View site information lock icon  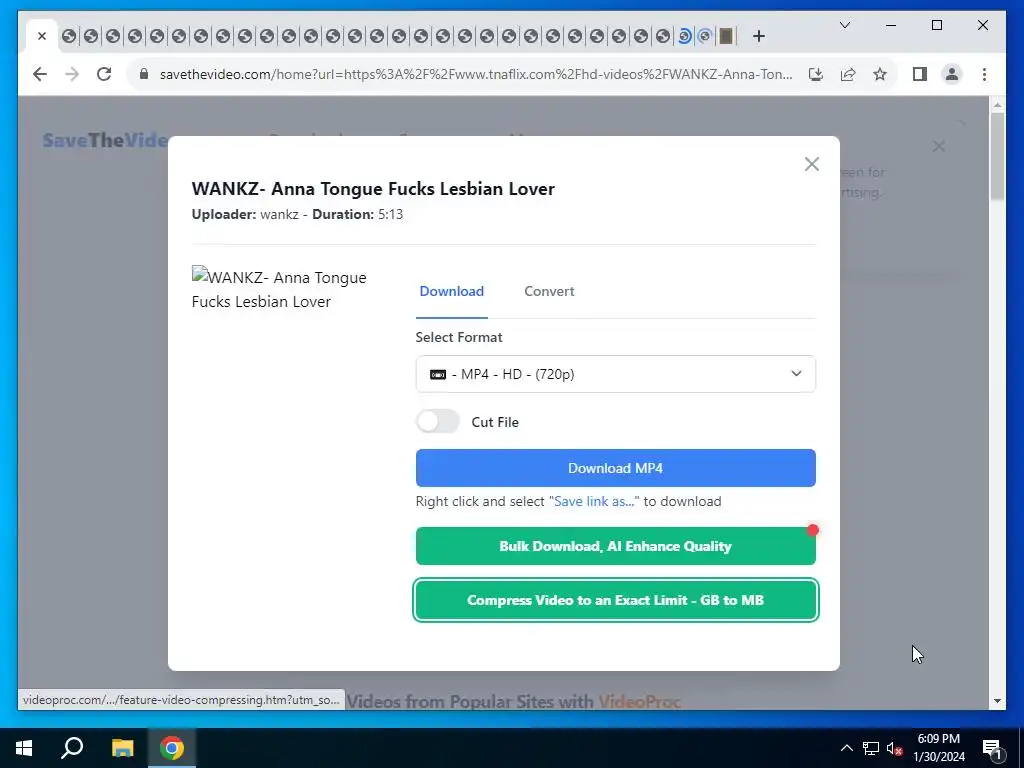tap(144, 74)
